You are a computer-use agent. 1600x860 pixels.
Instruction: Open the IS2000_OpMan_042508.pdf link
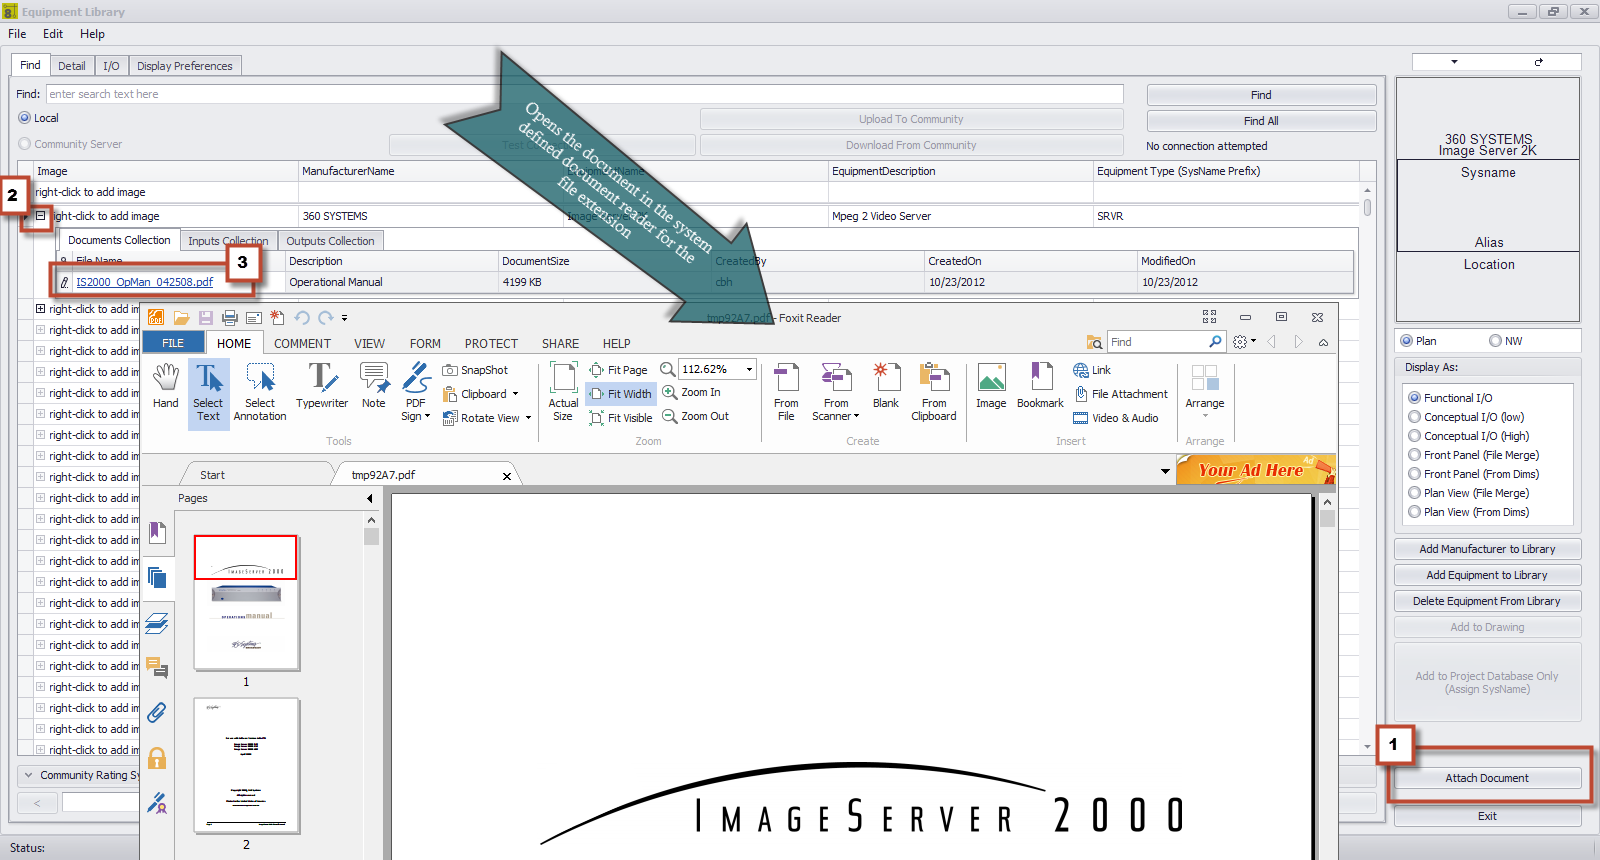click(x=145, y=282)
